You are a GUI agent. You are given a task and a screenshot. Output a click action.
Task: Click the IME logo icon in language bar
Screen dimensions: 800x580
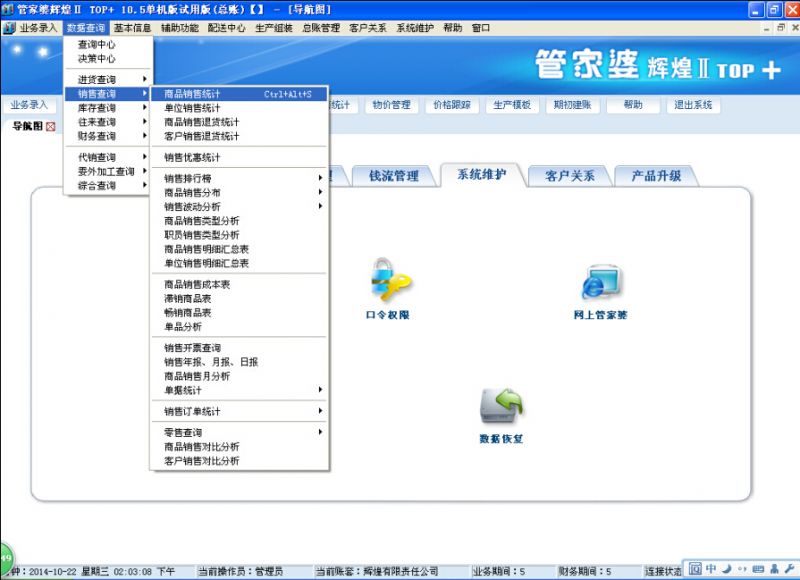tap(695, 569)
